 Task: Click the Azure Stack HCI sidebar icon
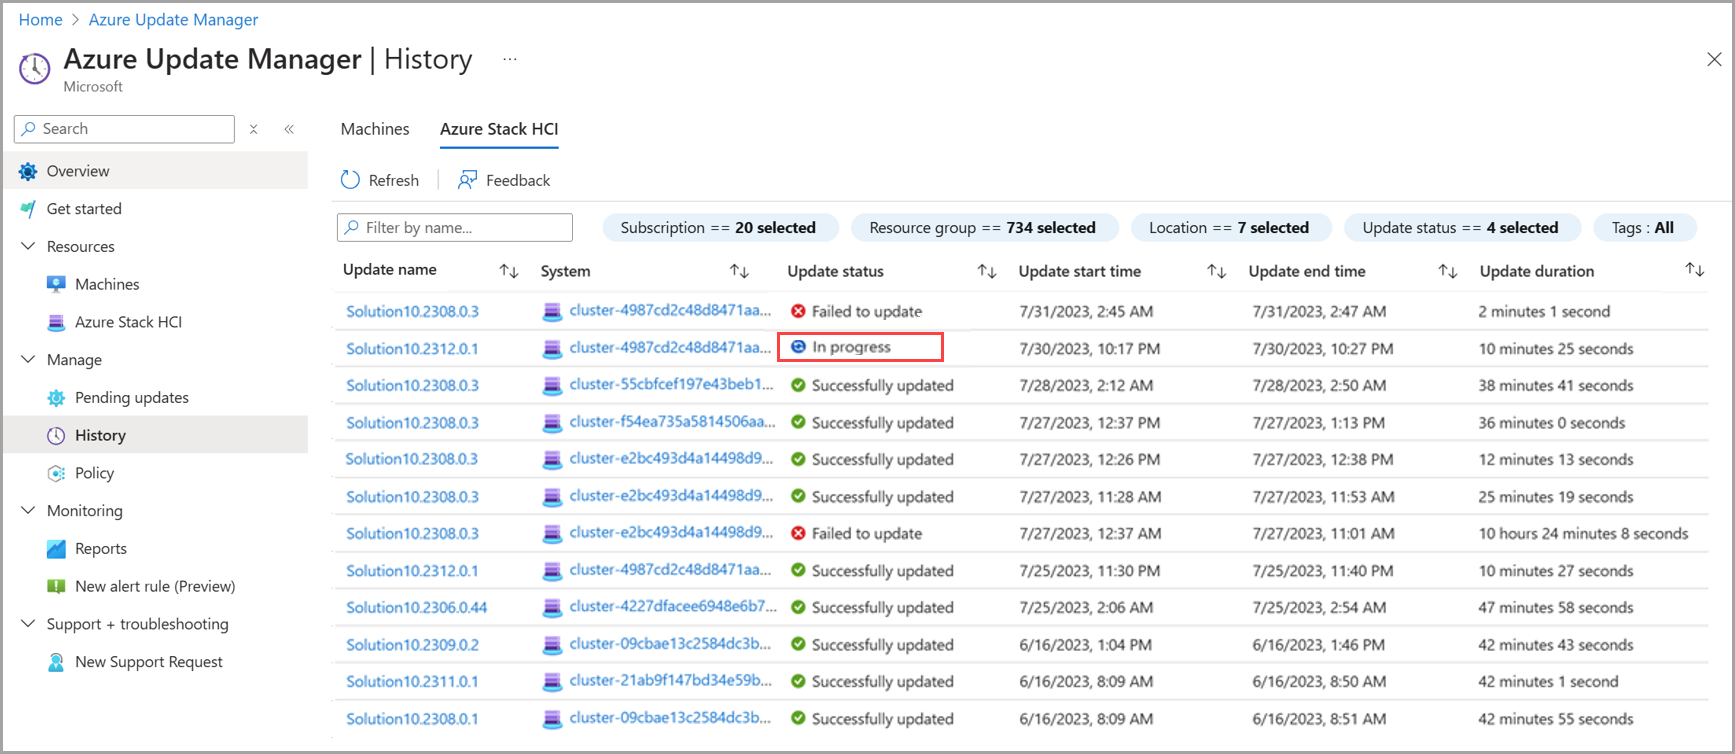[56, 322]
